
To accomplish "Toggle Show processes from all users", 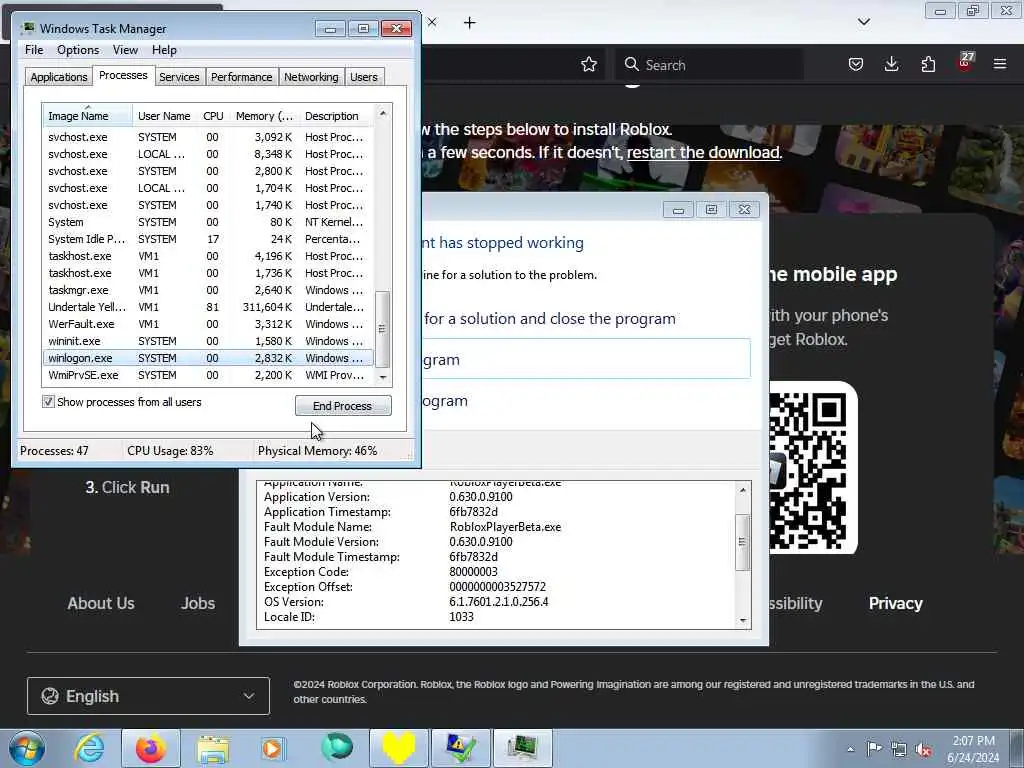I will [x=48, y=402].
